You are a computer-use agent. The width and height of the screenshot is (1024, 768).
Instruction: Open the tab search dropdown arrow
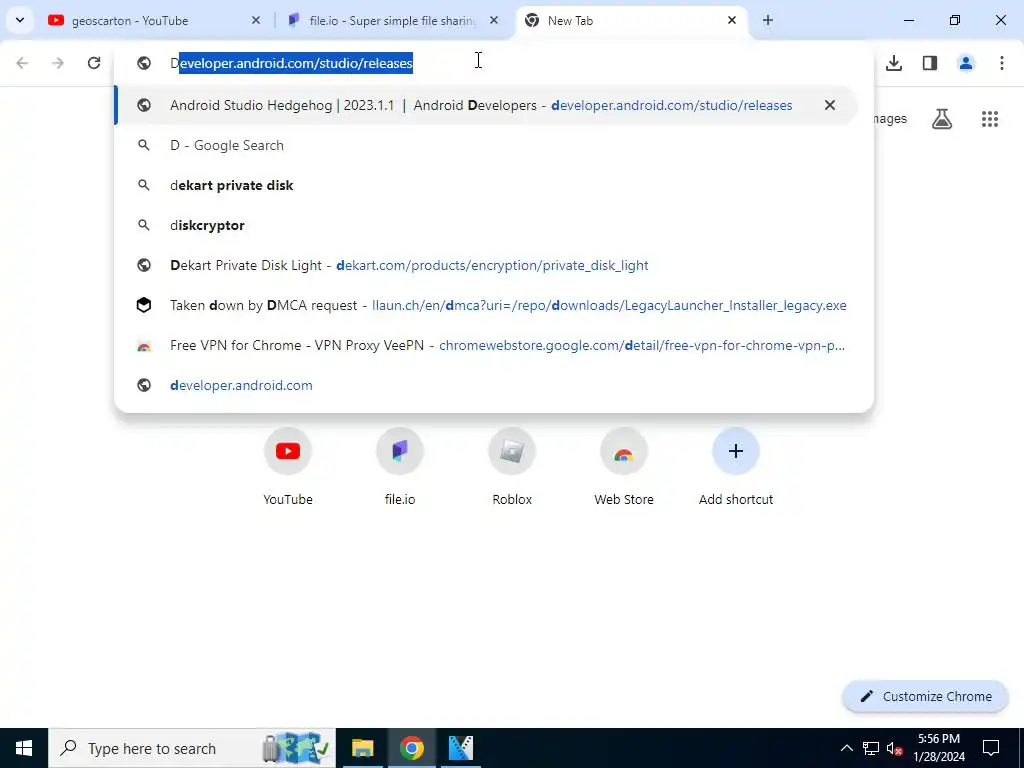point(20,20)
